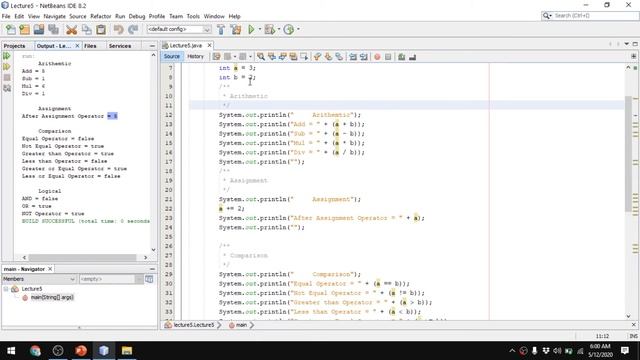Close the Output tab
640x360 pixels.
tap(77, 46)
